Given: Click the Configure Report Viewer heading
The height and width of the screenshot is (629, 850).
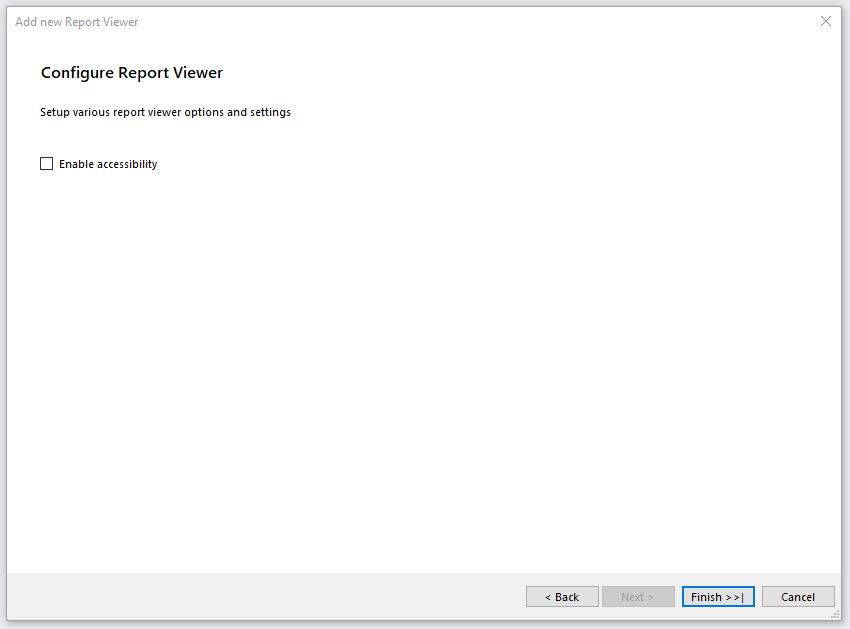Looking at the screenshot, I should [x=131, y=72].
